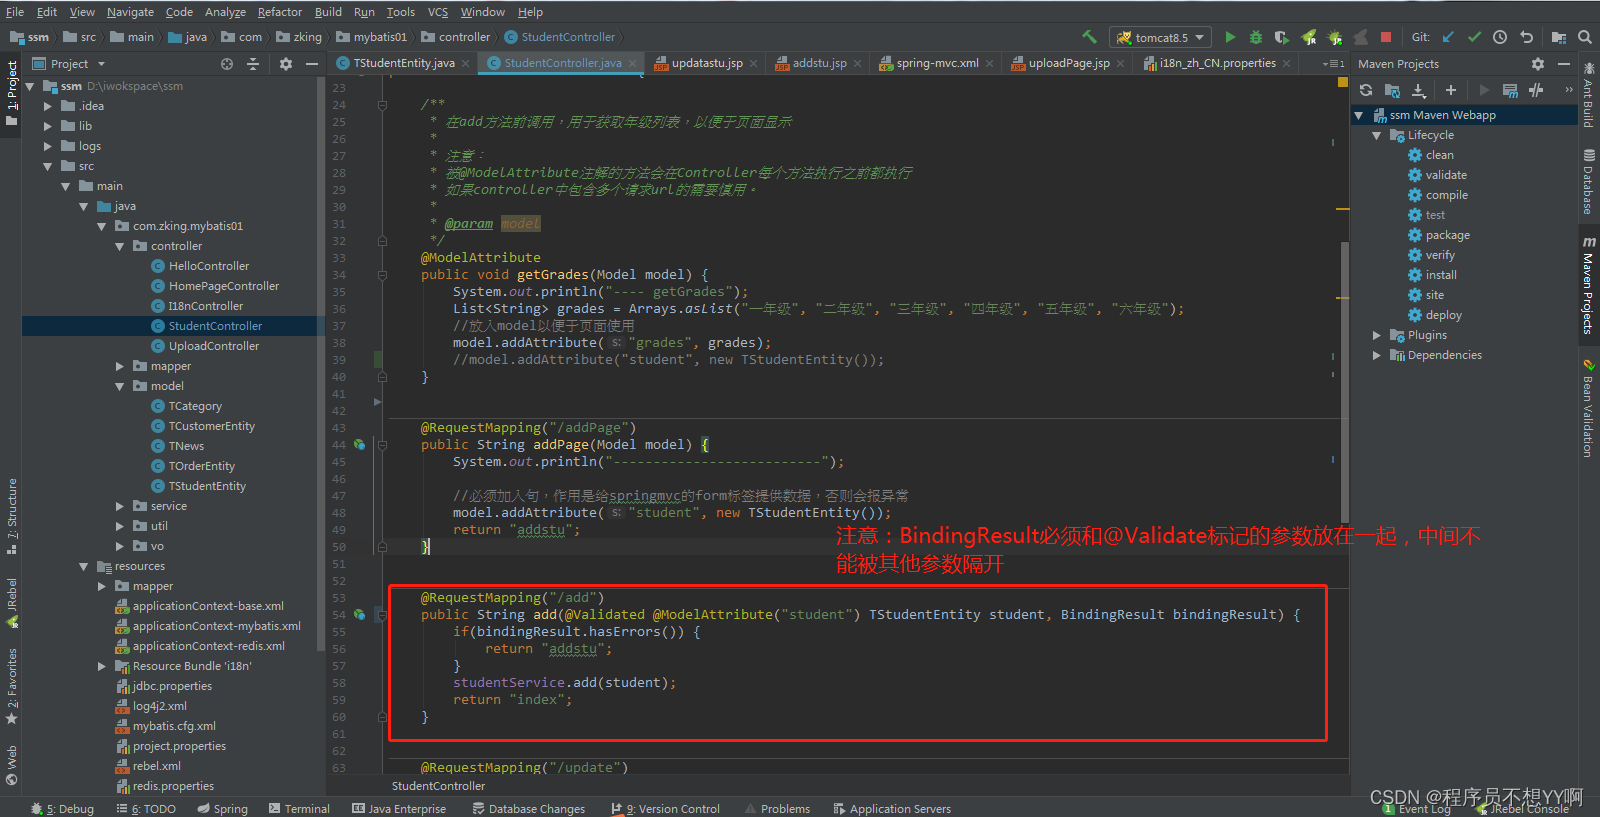Hide the Project panel with the minus icon

coord(312,64)
